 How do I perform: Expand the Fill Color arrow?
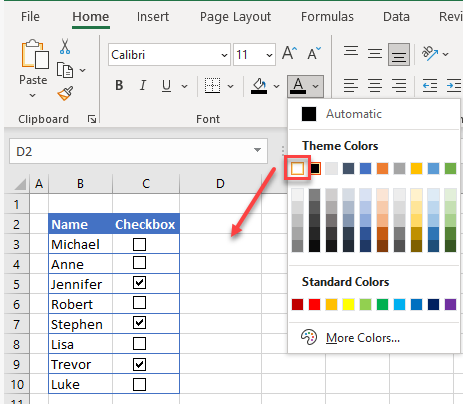point(276,86)
